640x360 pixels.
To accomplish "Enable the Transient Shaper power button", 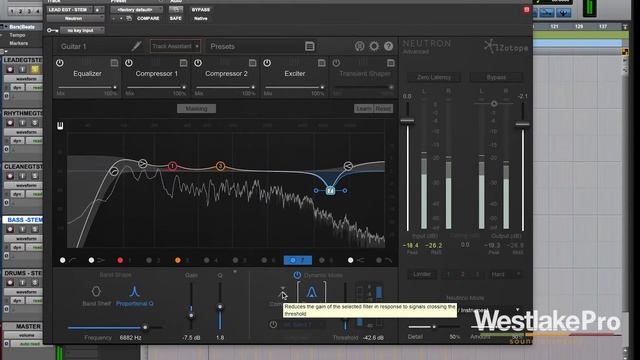I will tap(336, 63).
